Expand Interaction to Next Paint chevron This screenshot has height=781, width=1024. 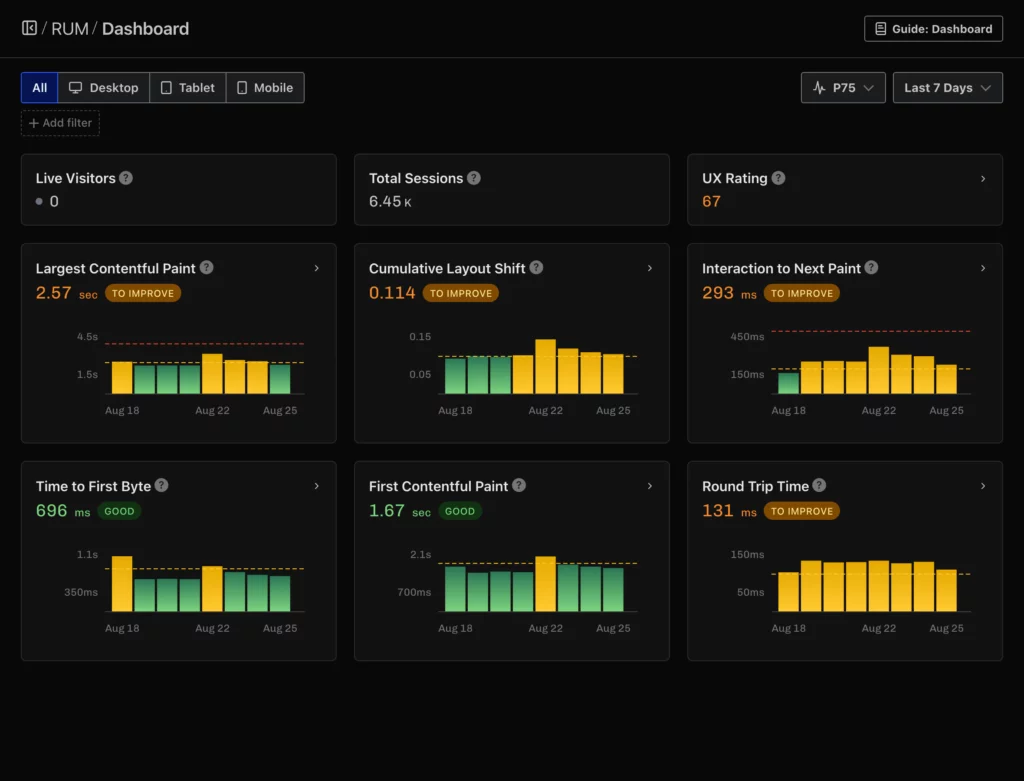[x=983, y=268]
